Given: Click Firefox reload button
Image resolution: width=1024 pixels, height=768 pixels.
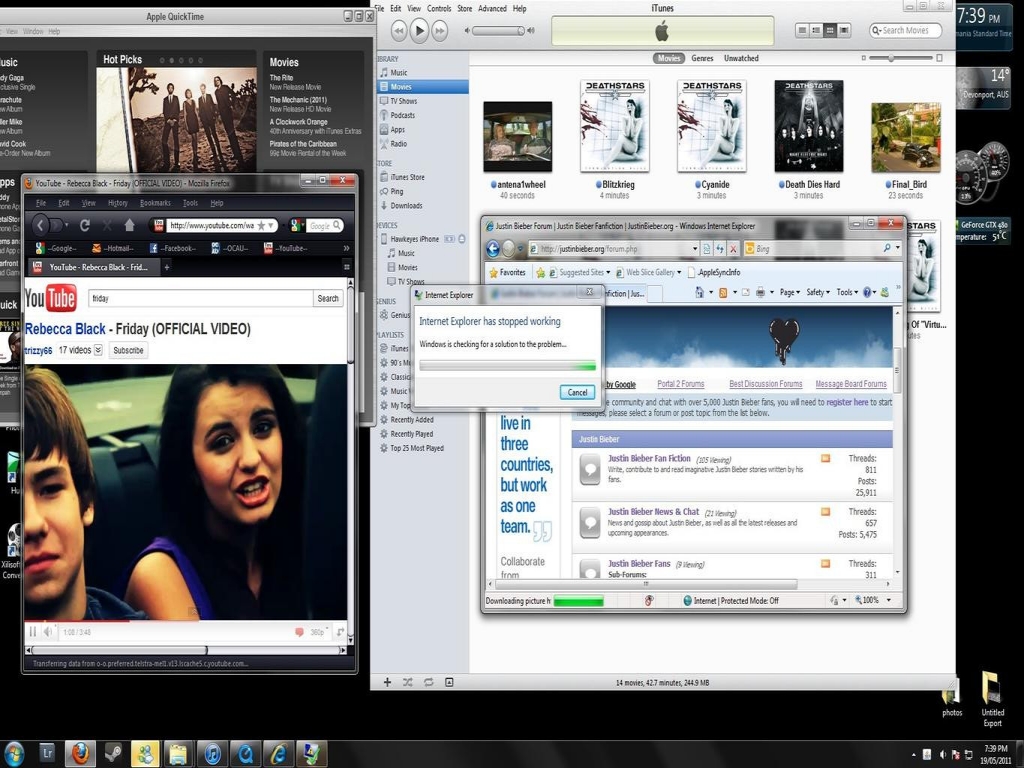Looking at the screenshot, I should point(84,225).
